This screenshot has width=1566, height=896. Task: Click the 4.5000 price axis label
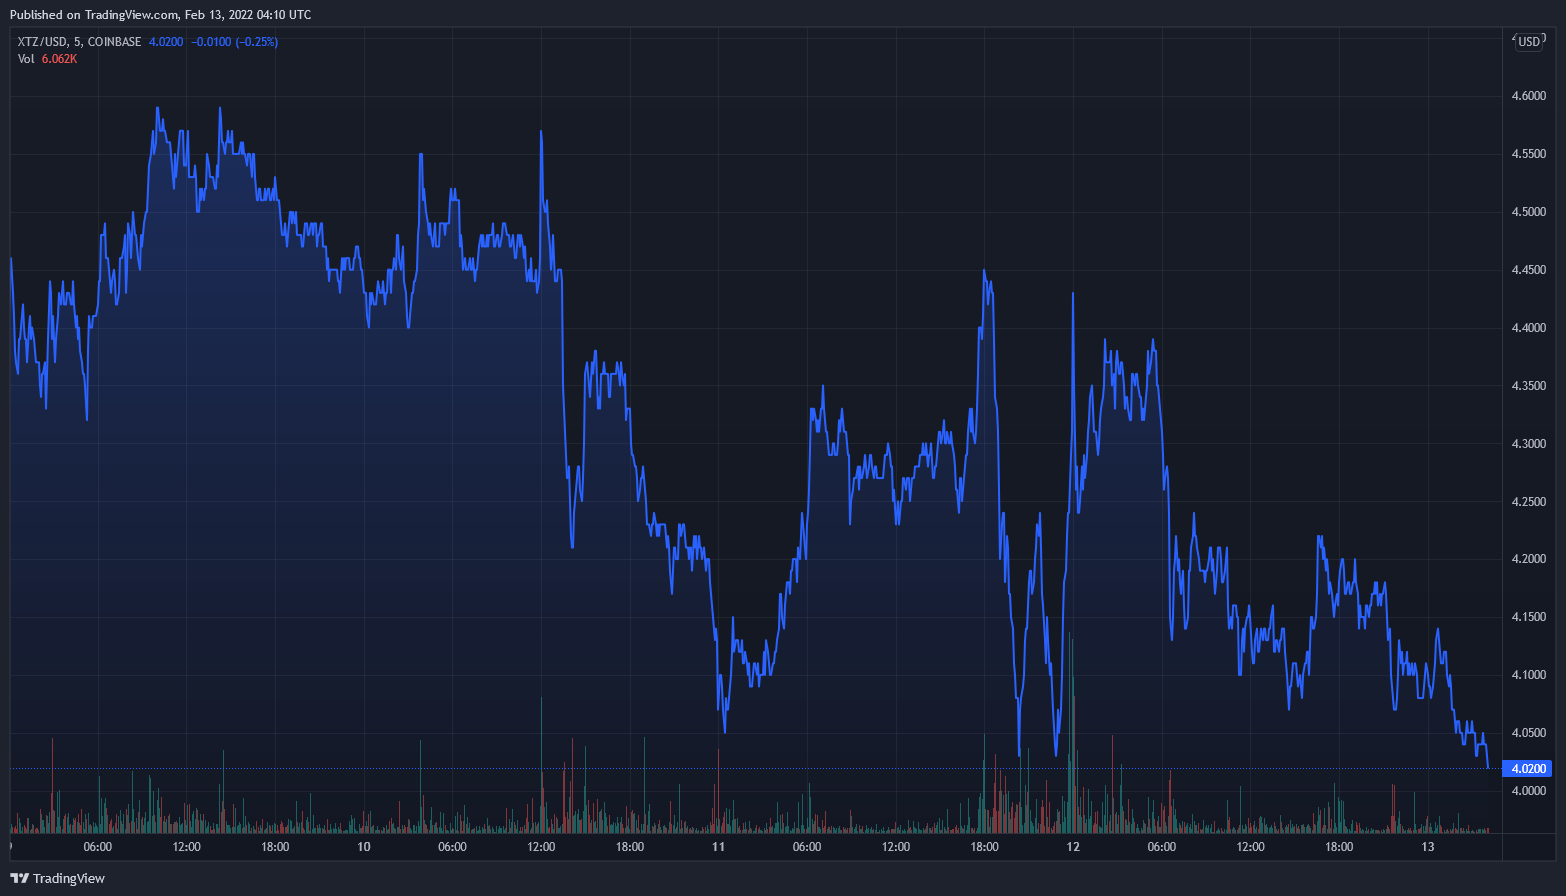coord(1529,212)
